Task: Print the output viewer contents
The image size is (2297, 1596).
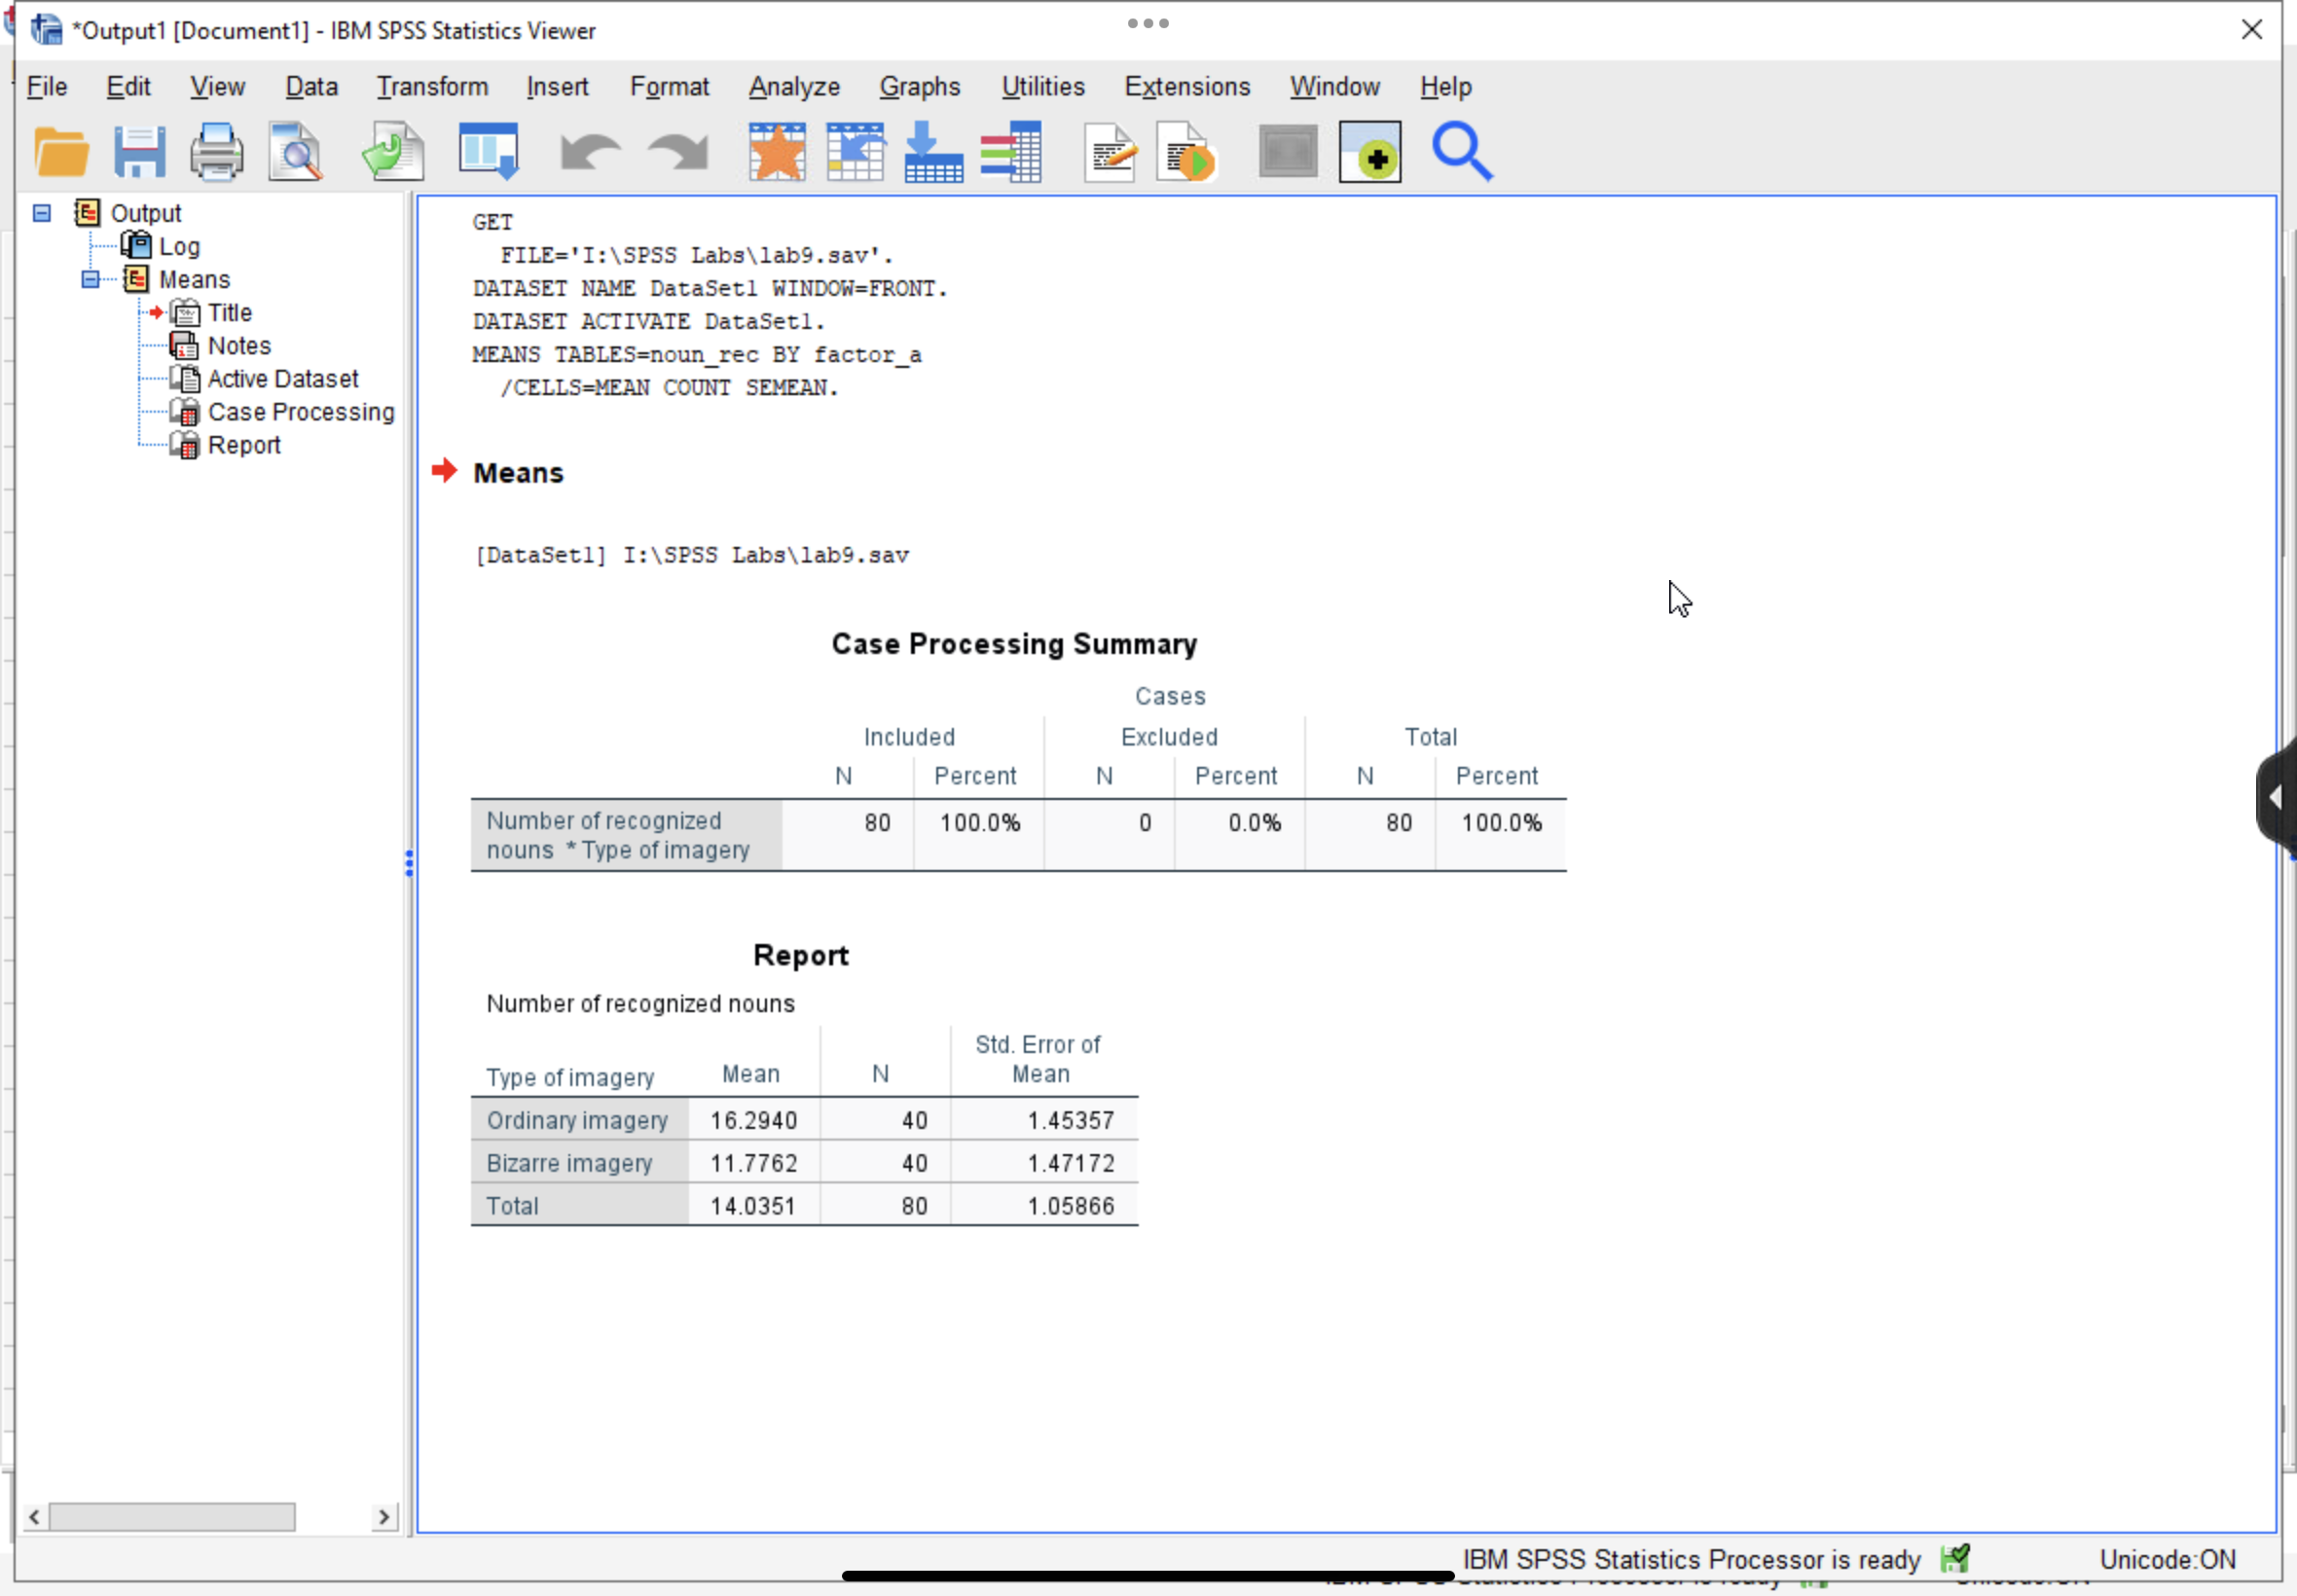Action: pyautogui.click(x=216, y=151)
